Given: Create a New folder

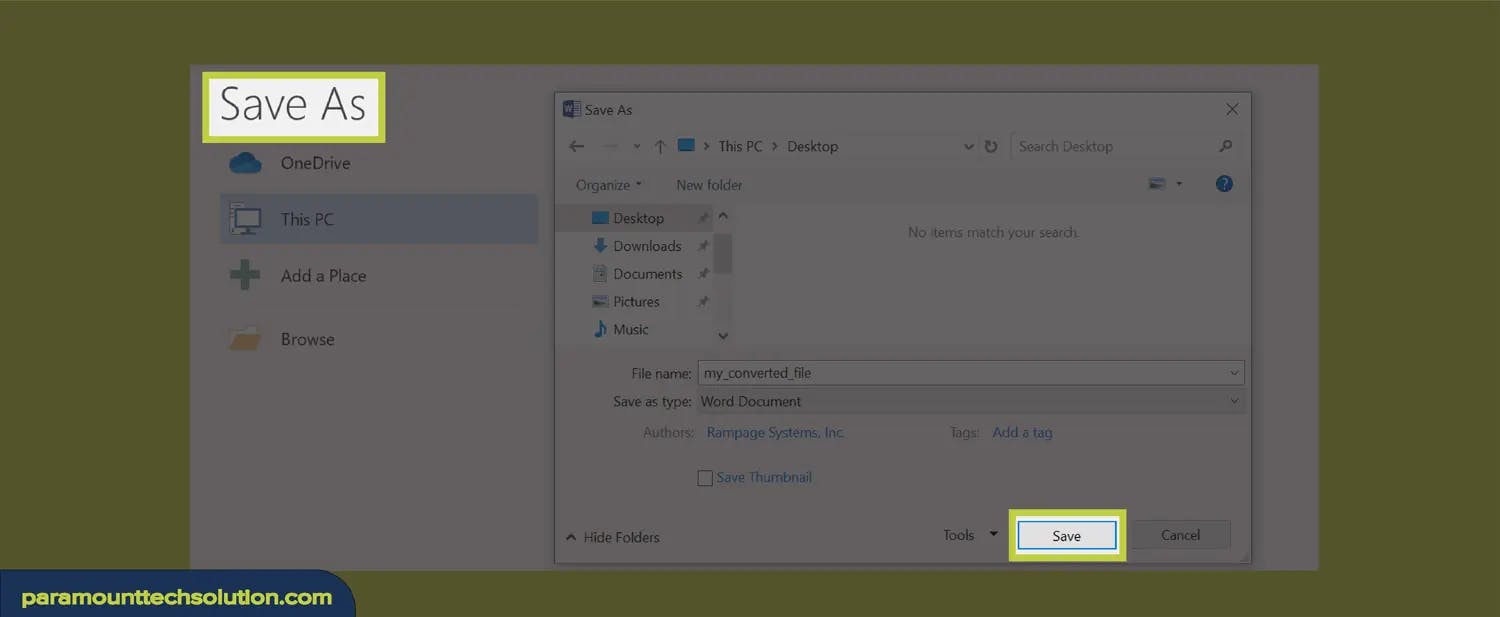Looking at the screenshot, I should (709, 185).
